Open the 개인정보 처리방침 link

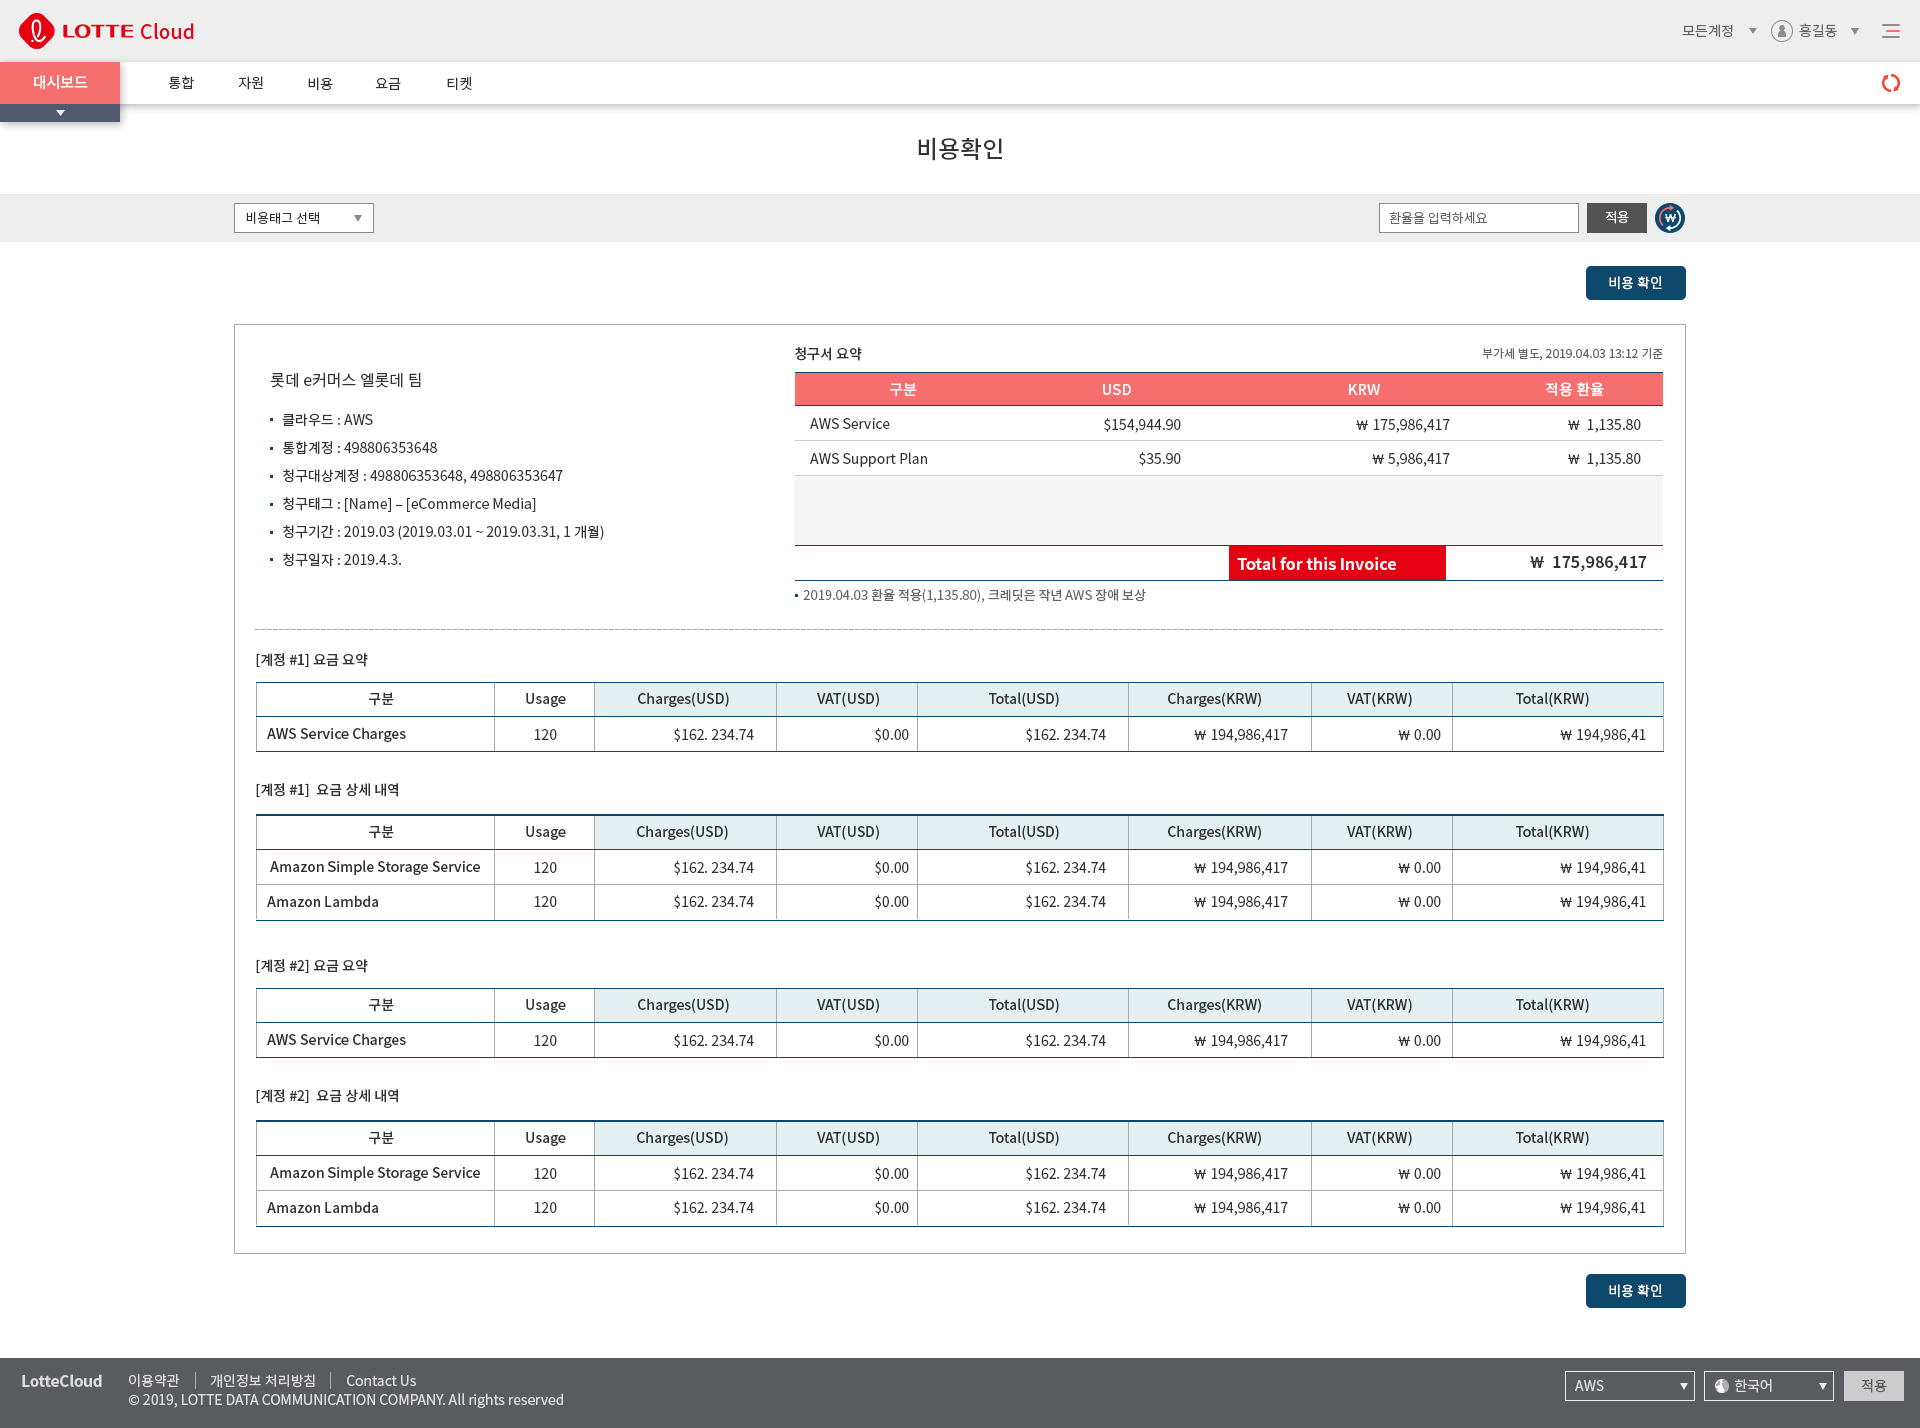click(x=262, y=1381)
